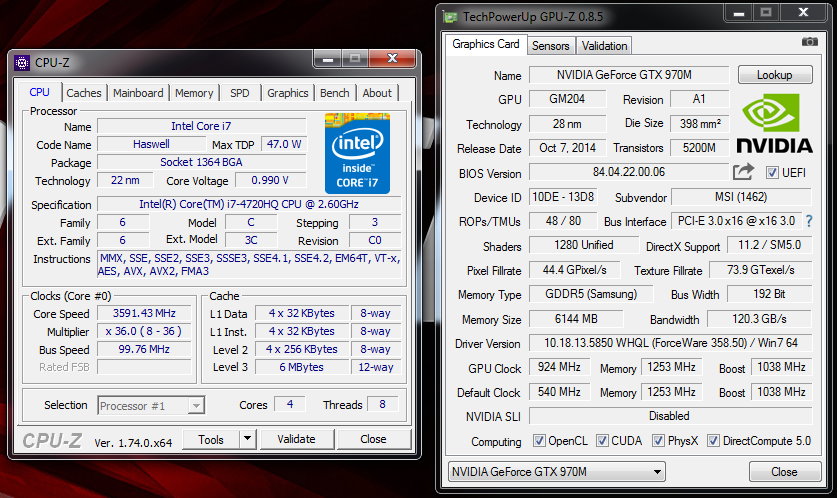Click the Validate button in CPU-Z
Viewport: 837px width, 498px height.
pyautogui.click(x=296, y=439)
